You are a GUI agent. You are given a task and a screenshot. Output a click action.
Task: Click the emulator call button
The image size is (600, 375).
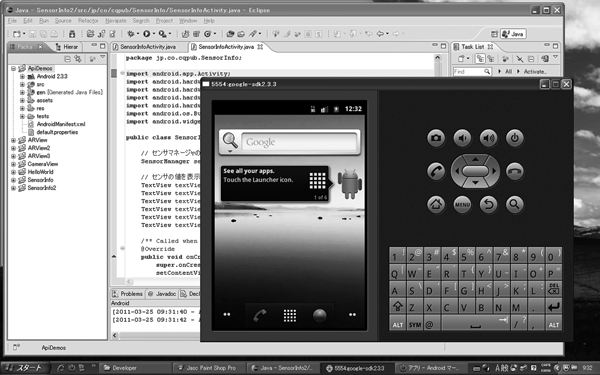(x=436, y=171)
